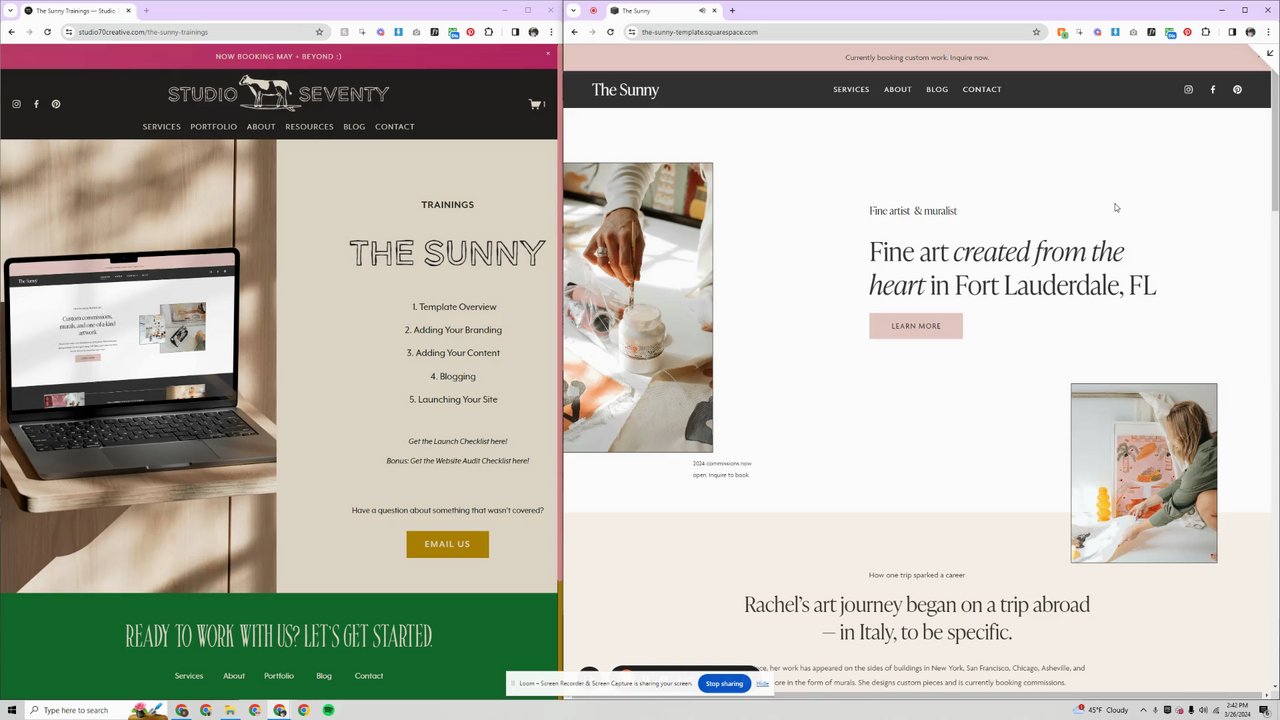Open Spotify from the Windows taskbar
Viewport: 1280px width, 720px height.
tap(328, 710)
